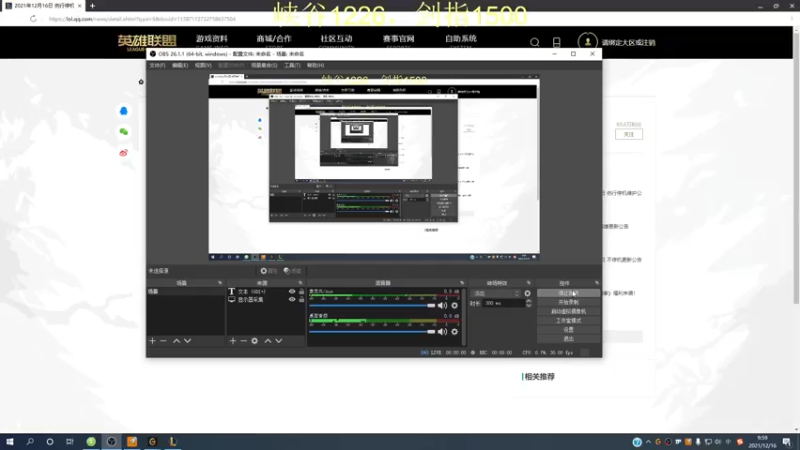Viewport: 800px width, 450px height.
Task: Pop out the Controls dock with its corner icon
Action: tap(596, 283)
